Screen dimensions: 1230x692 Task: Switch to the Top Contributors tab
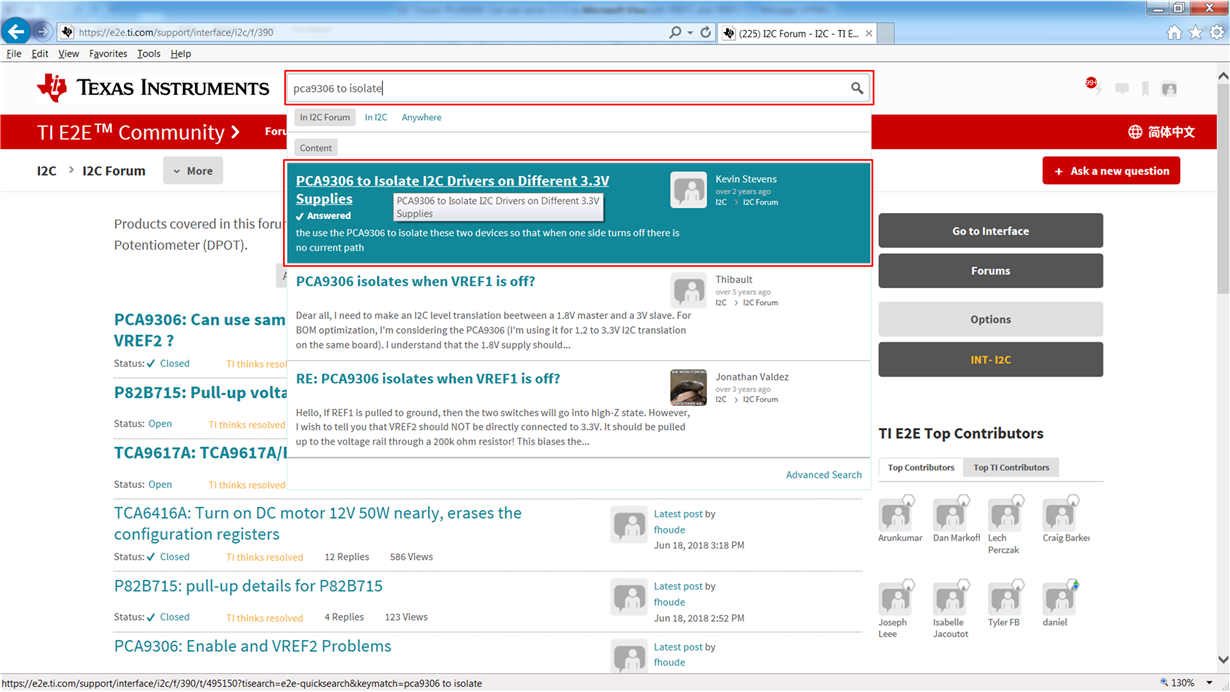pos(921,468)
